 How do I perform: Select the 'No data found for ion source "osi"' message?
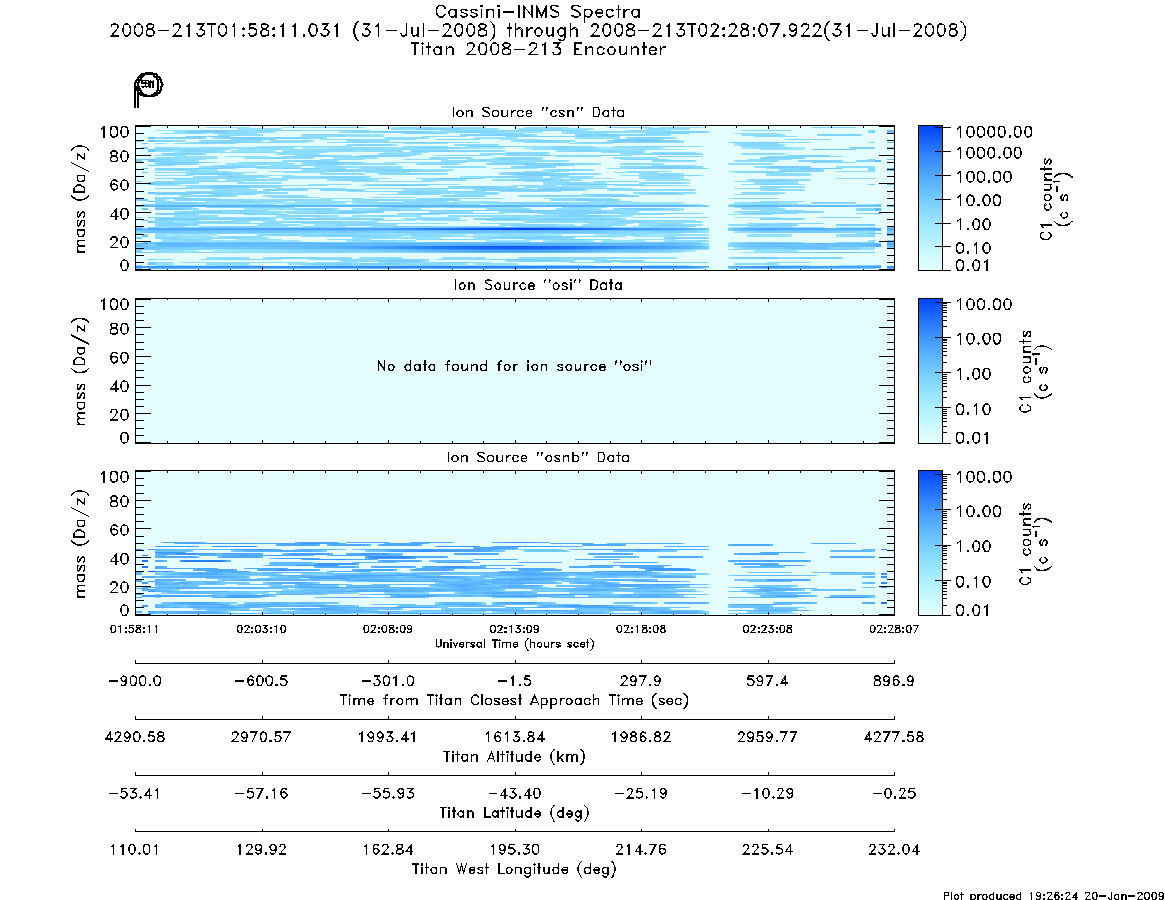pyautogui.click(x=514, y=366)
